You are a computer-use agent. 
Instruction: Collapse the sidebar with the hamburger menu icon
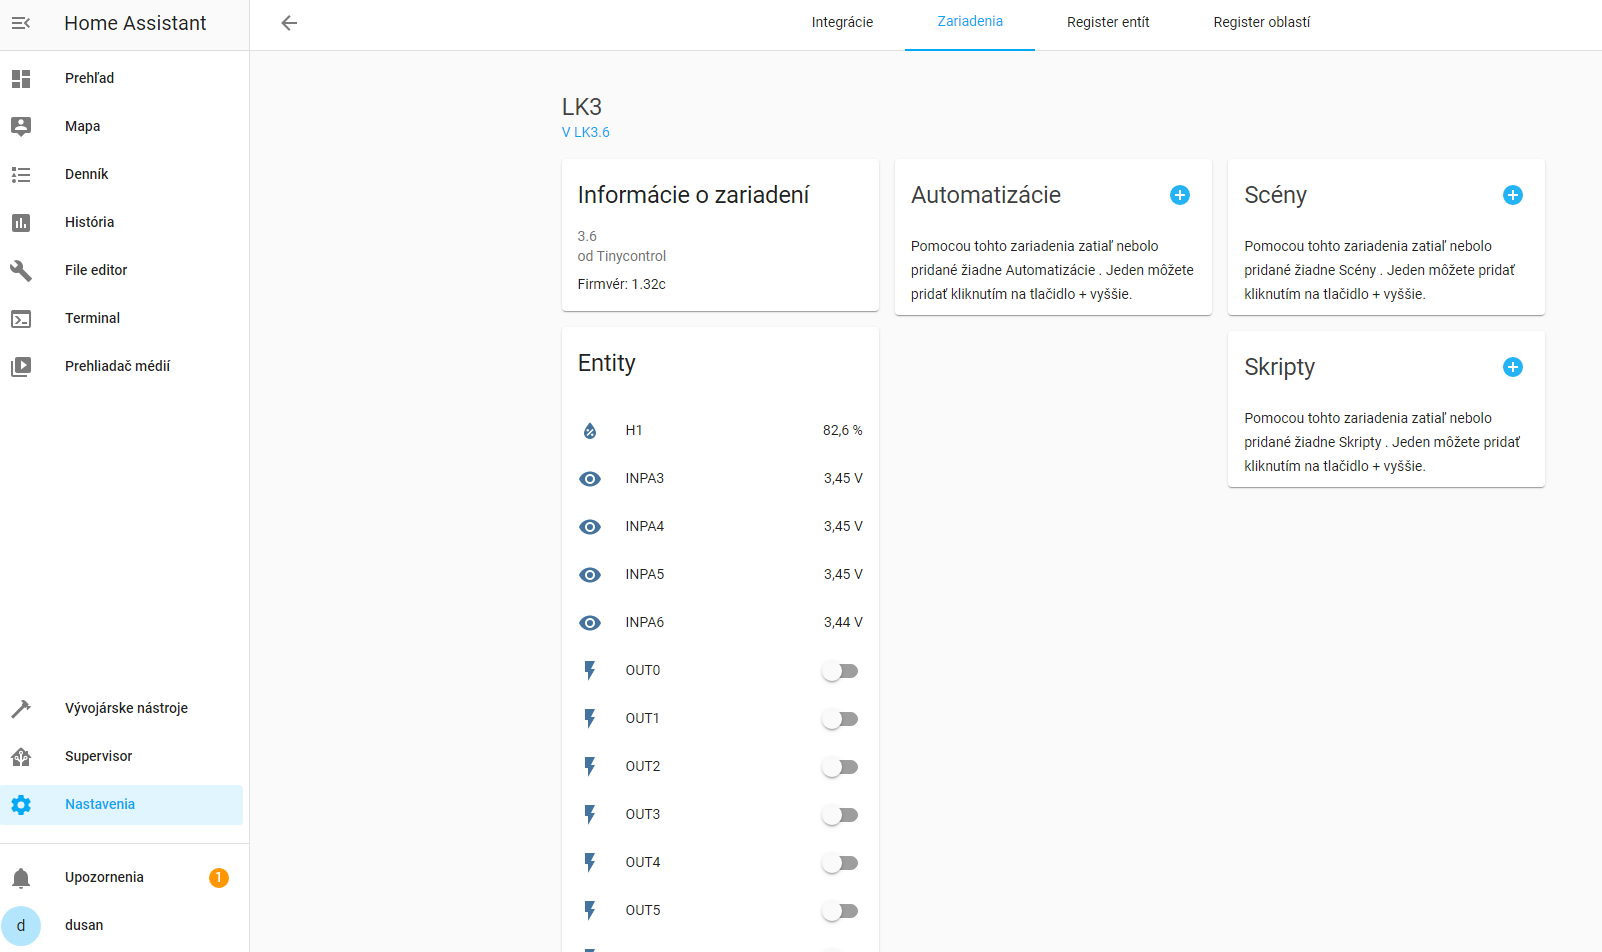[21, 23]
